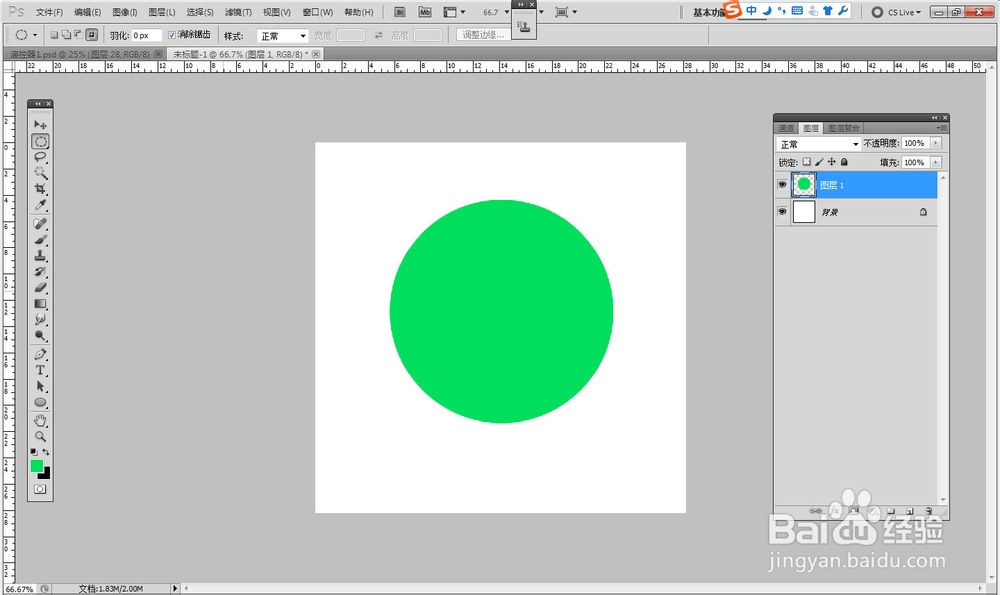
Task: Click the link layers icon
Action: [x=816, y=511]
